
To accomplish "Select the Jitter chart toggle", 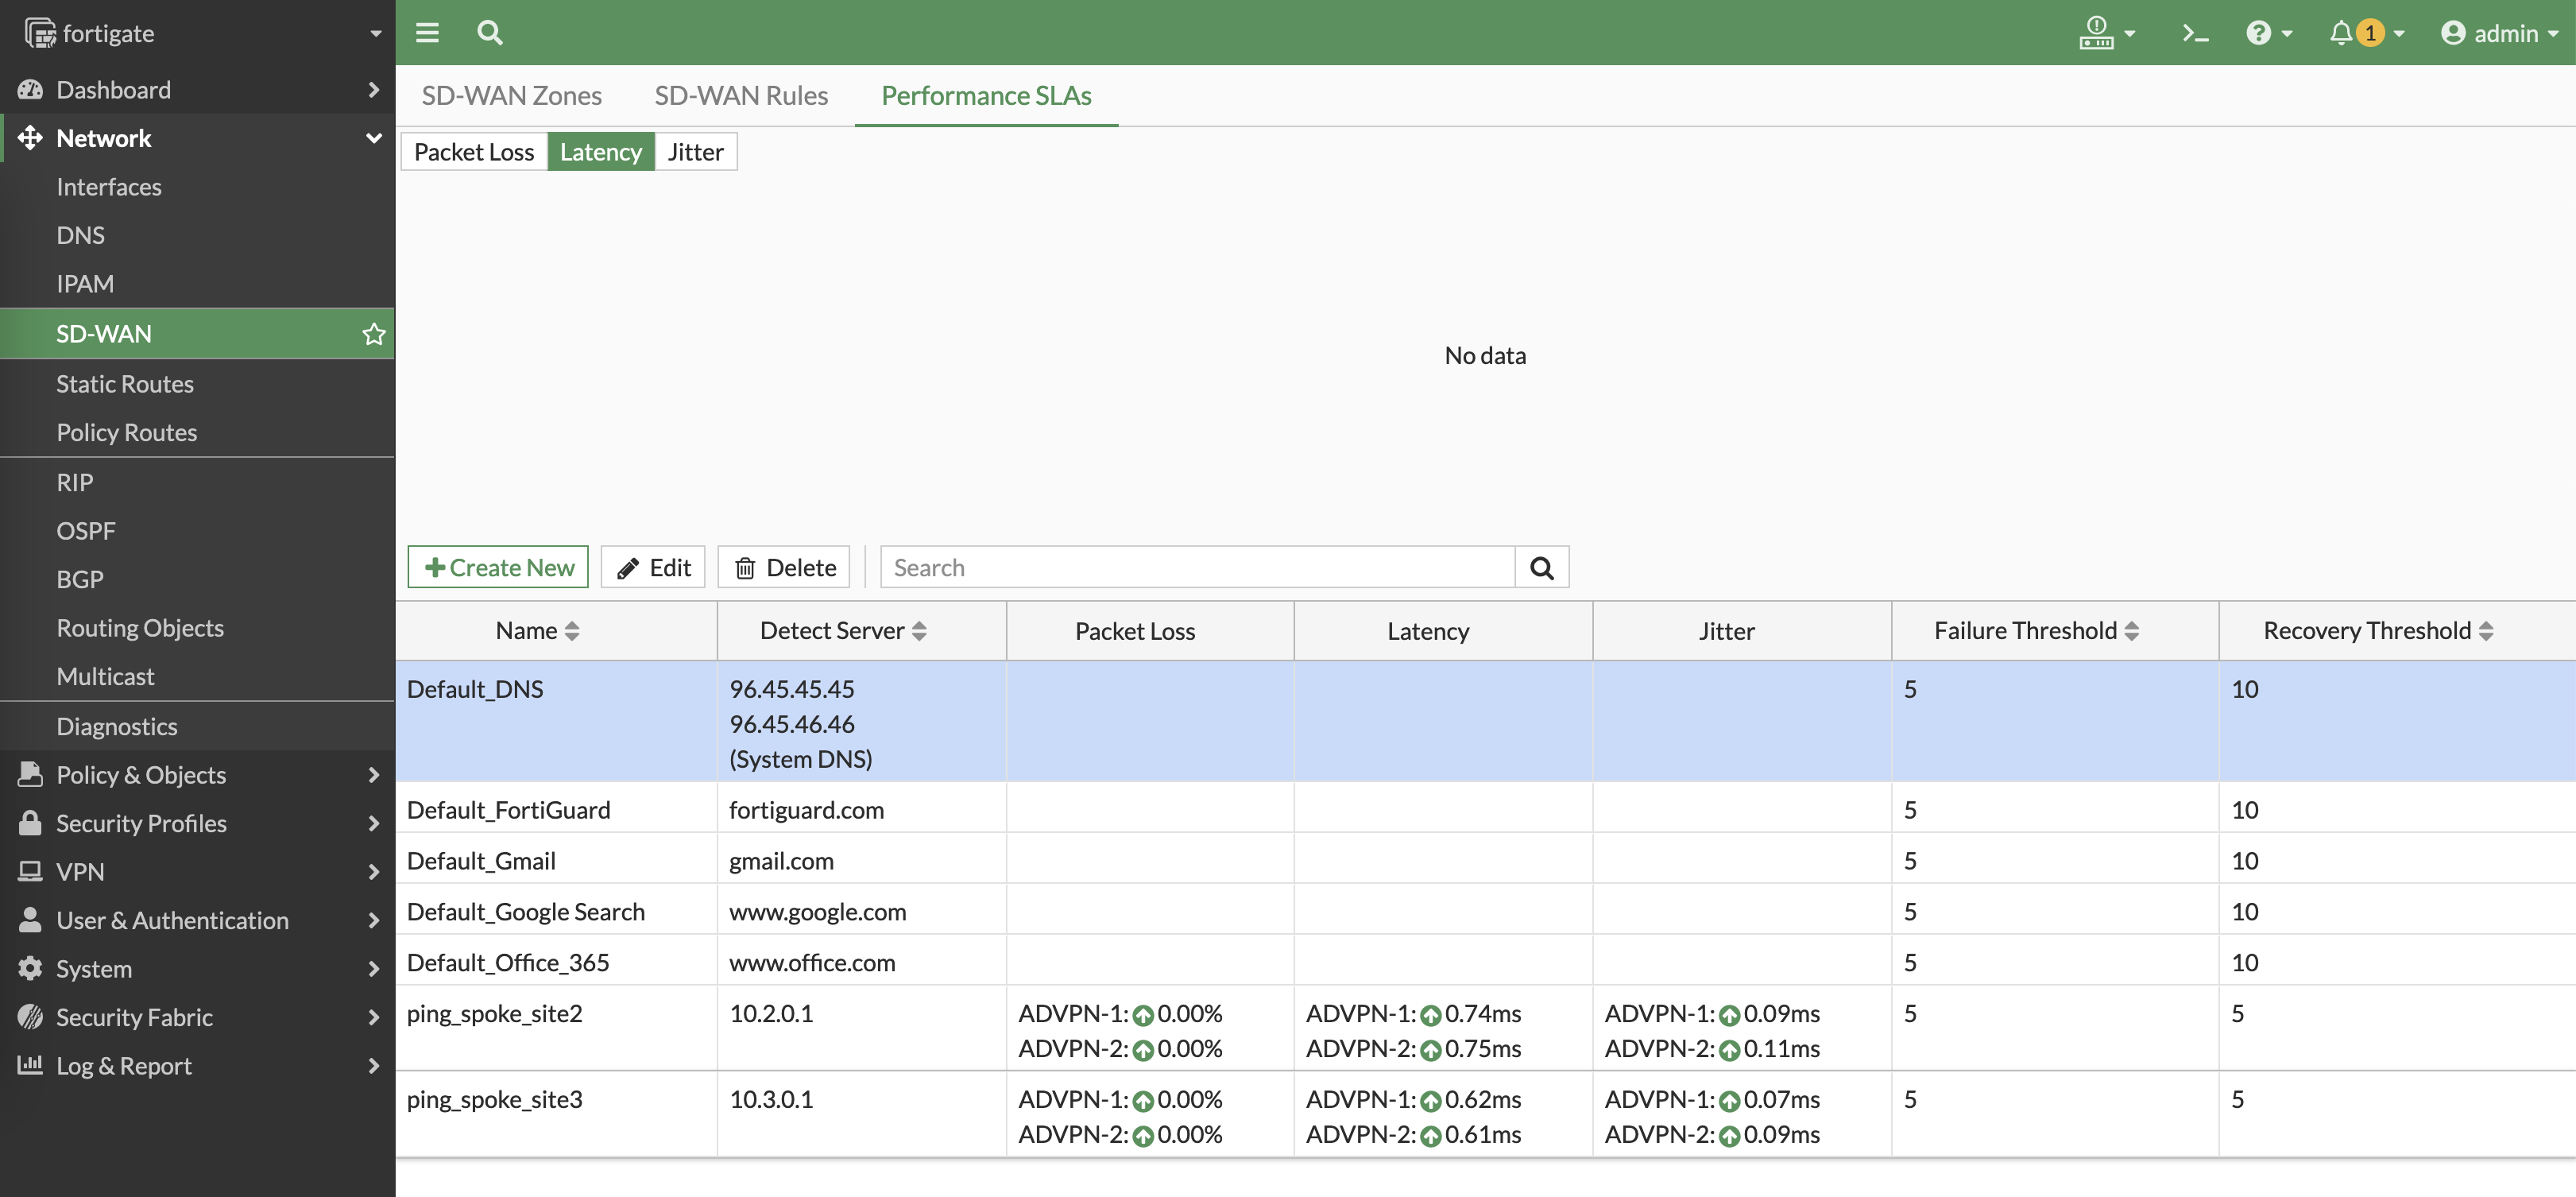I will tap(695, 152).
